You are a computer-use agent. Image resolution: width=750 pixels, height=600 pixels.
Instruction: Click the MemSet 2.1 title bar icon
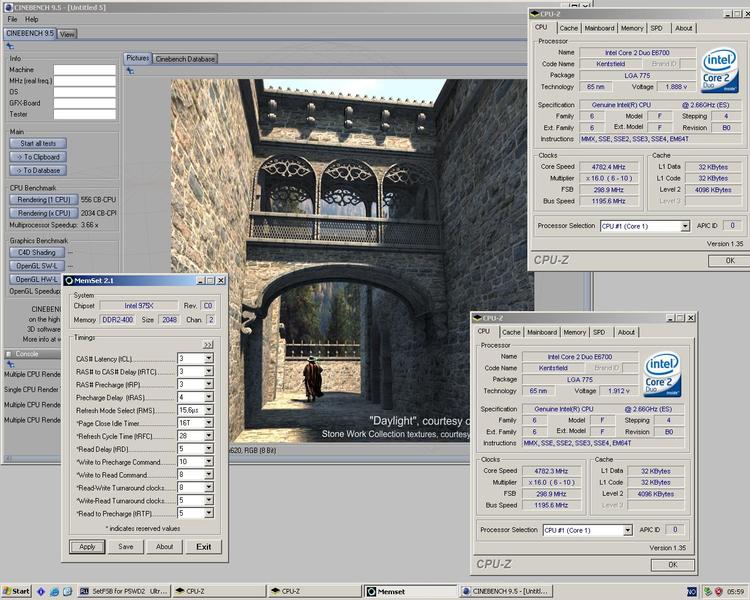coord(69,280)
